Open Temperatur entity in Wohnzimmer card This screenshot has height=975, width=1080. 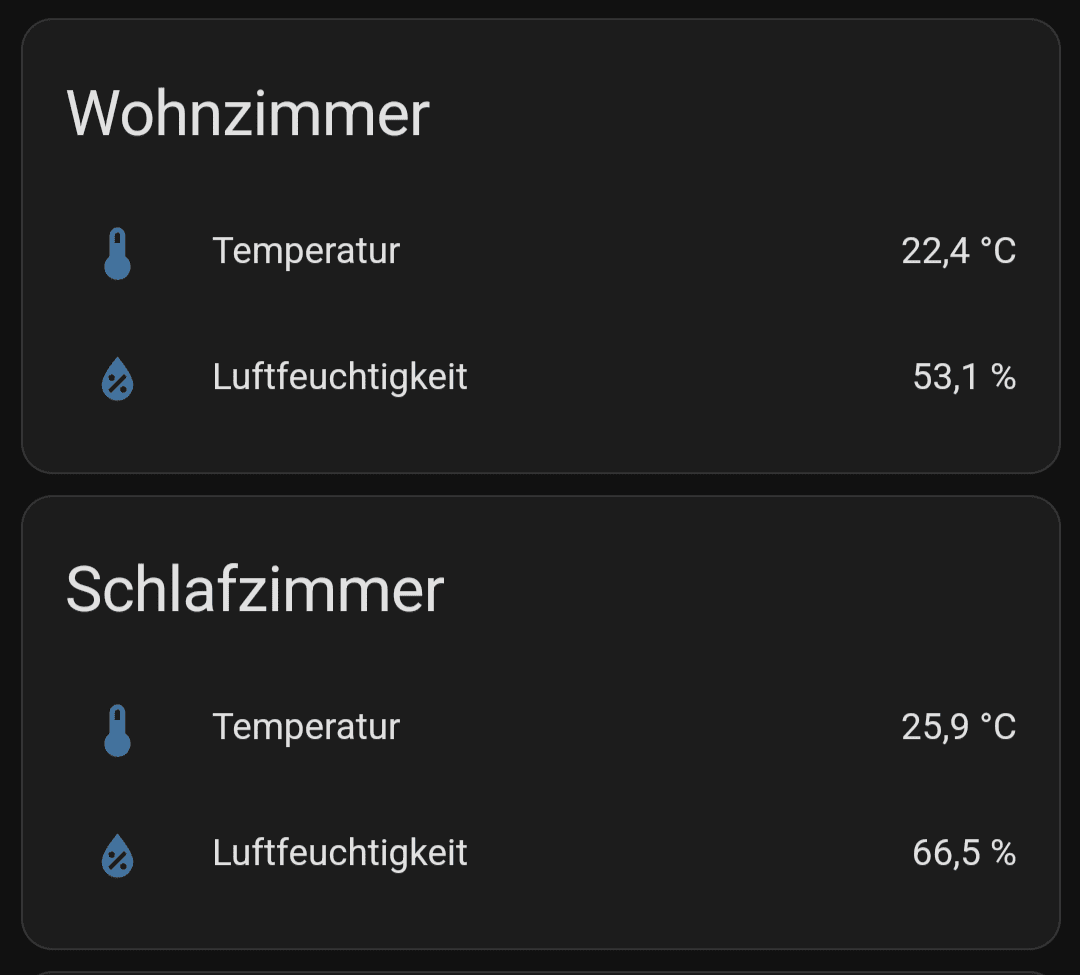tap(306, 250)
